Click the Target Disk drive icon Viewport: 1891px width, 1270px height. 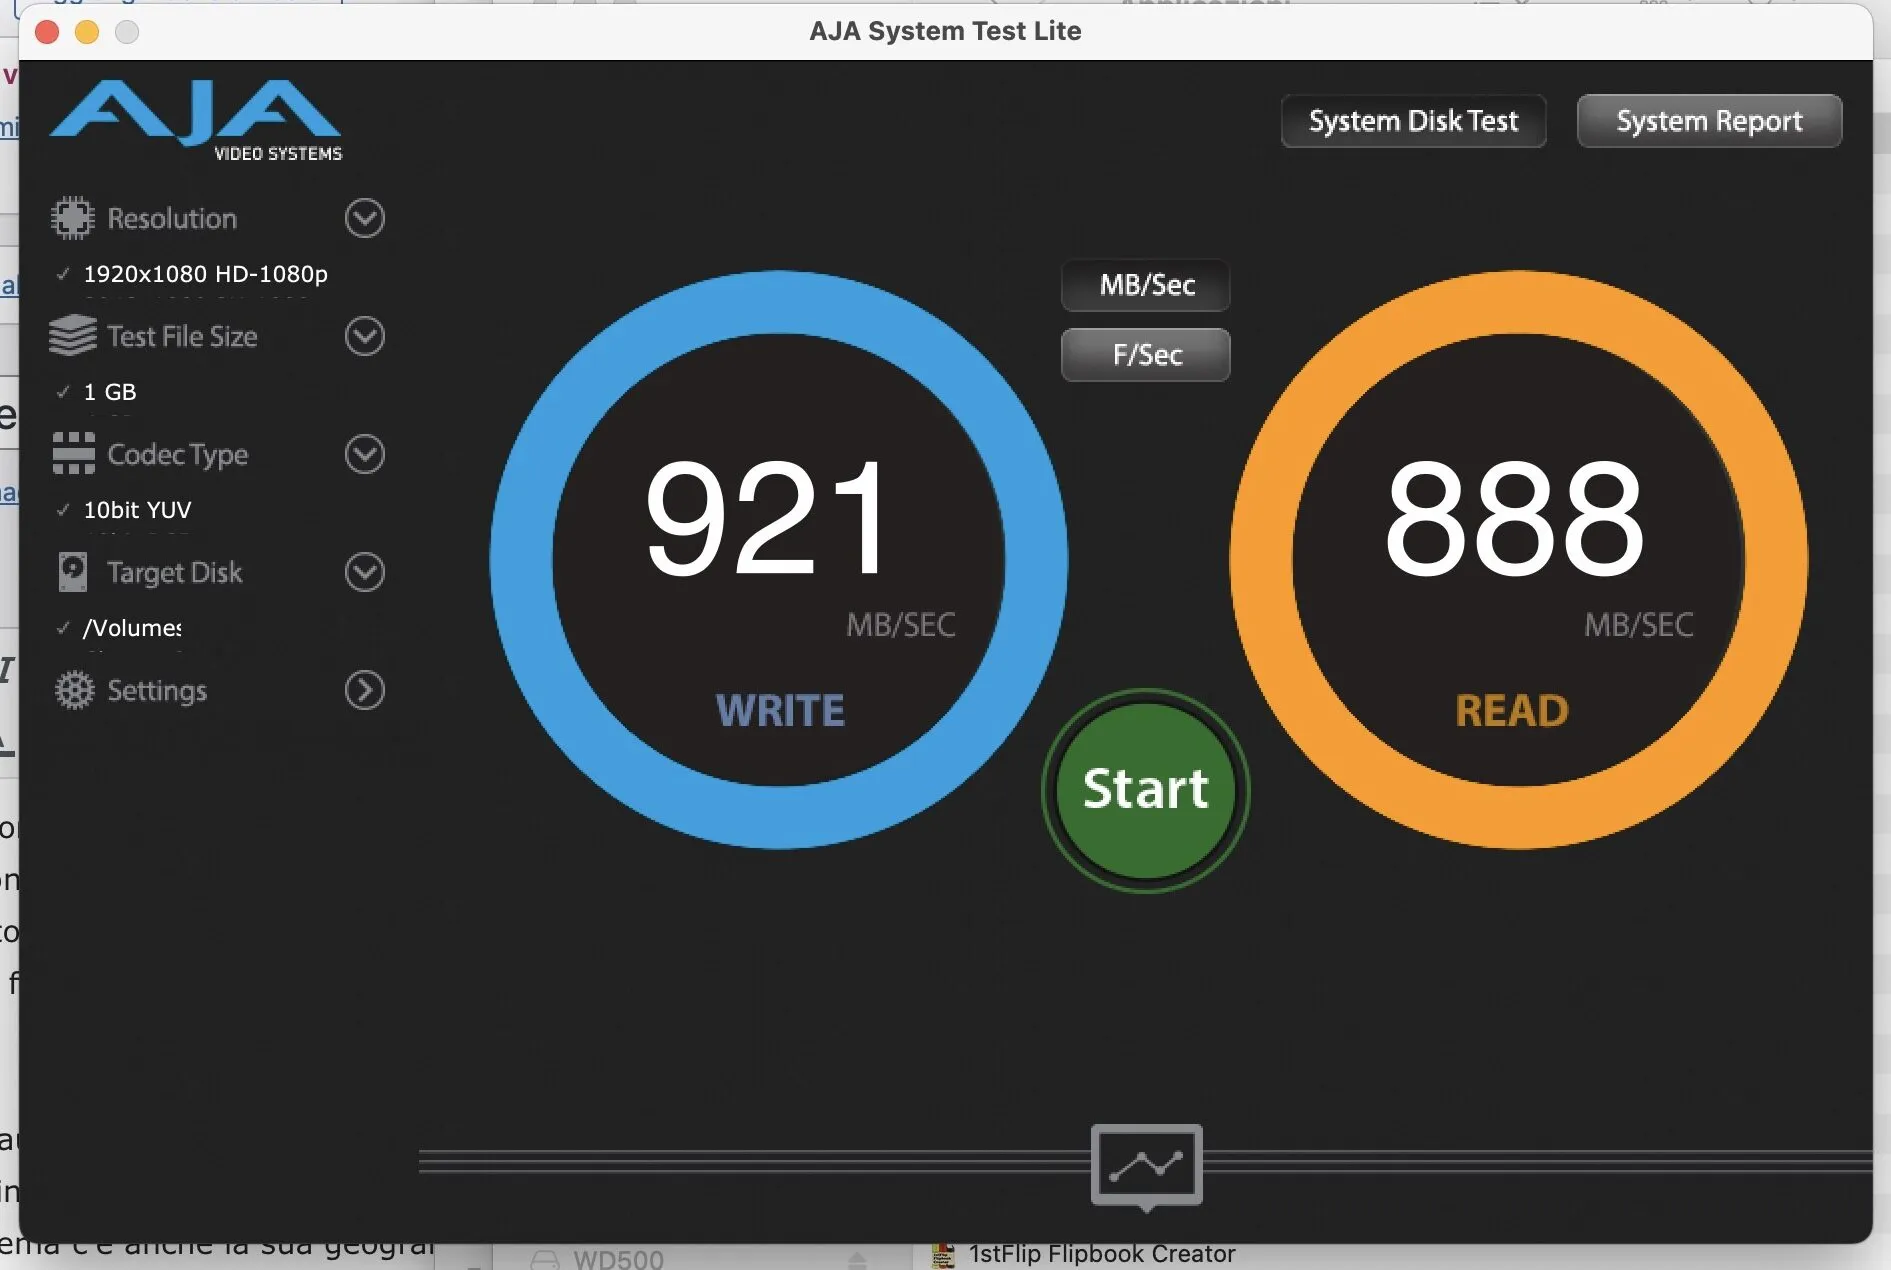point(73,572)
